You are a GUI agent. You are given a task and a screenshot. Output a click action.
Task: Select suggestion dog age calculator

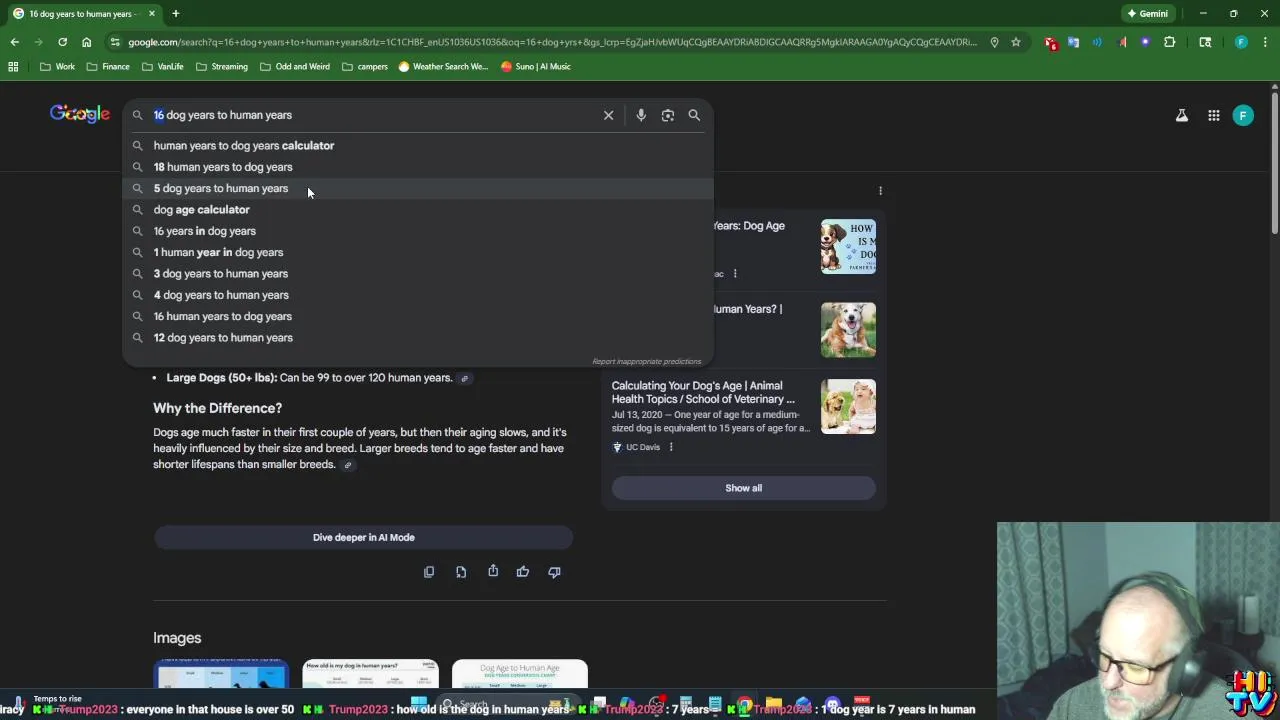(418, 210)
